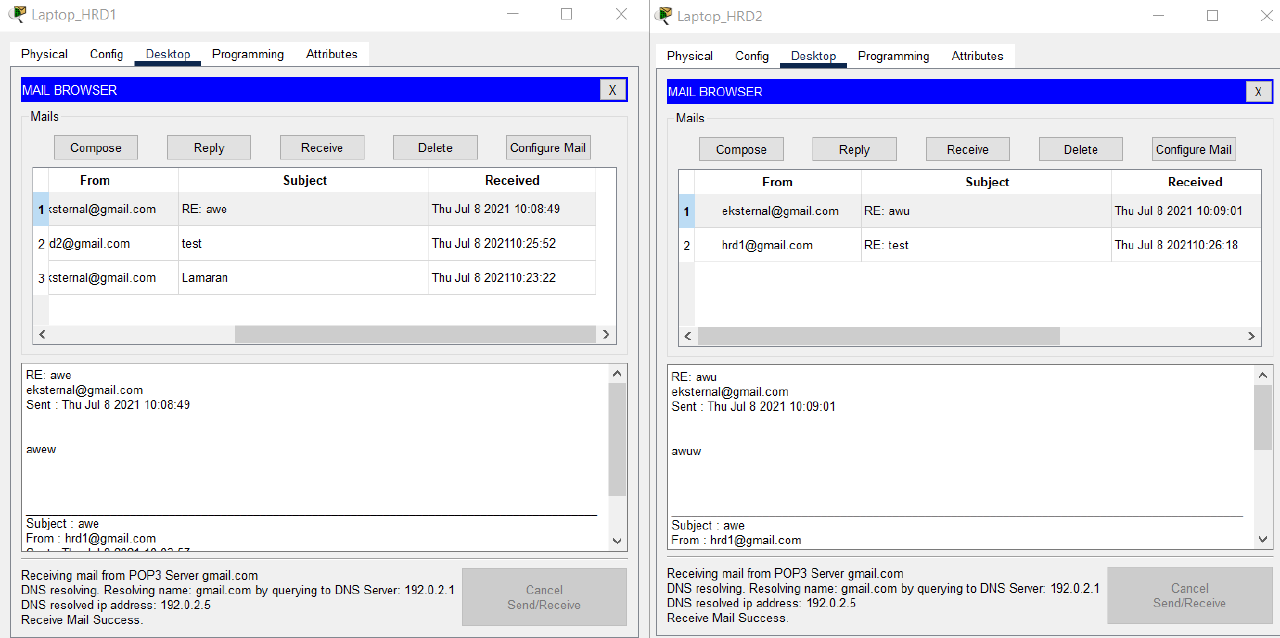
Task: Cancel Send/Receive on Laptop_HRD2
Action: [x=1189, y=596]
